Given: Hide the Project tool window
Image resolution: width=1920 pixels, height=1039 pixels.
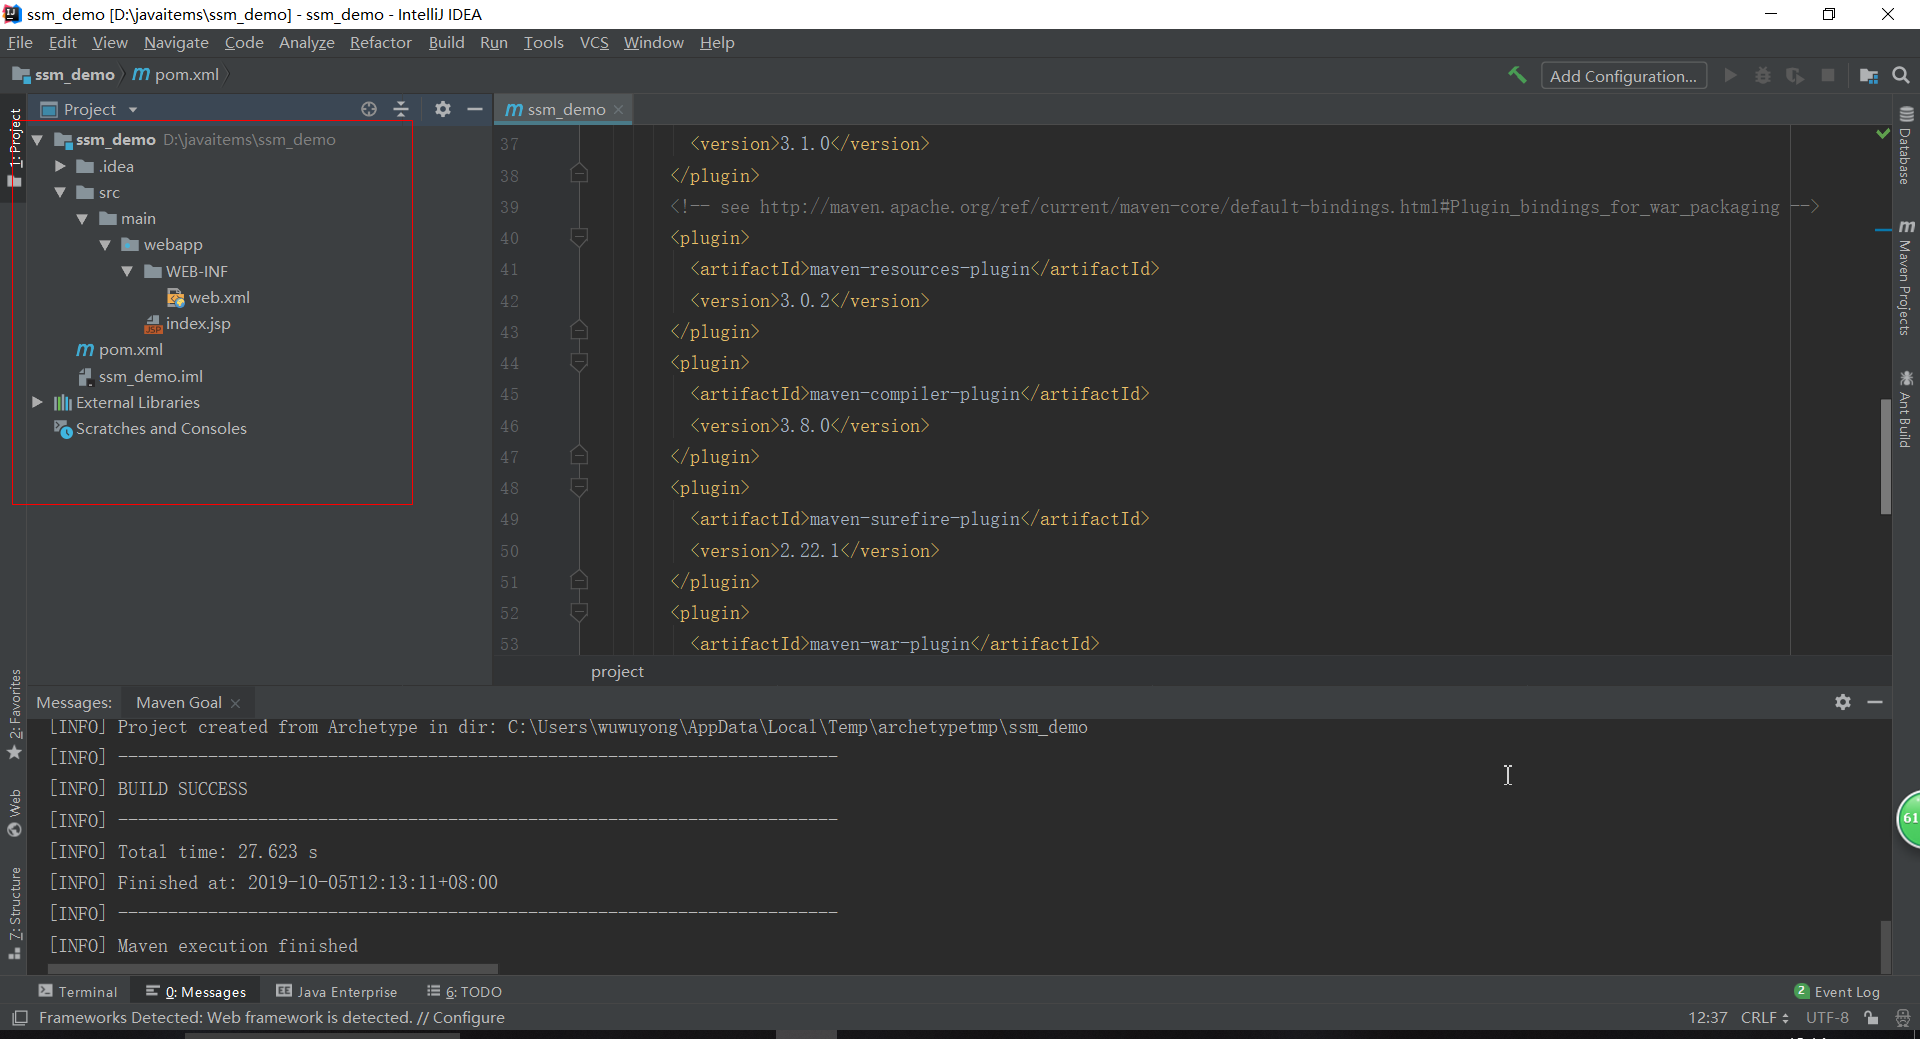Looking at the screenshot, I should 475,109.
